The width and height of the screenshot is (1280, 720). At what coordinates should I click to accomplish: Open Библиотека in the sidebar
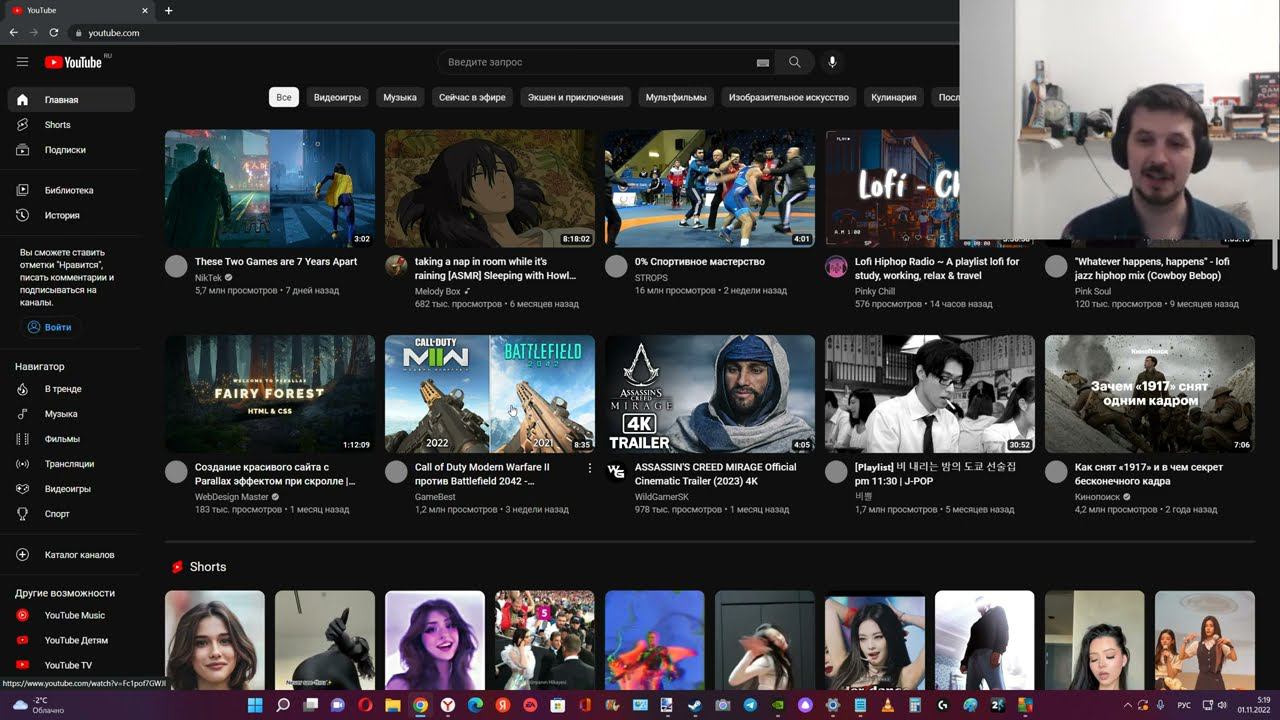pos(70,190)
